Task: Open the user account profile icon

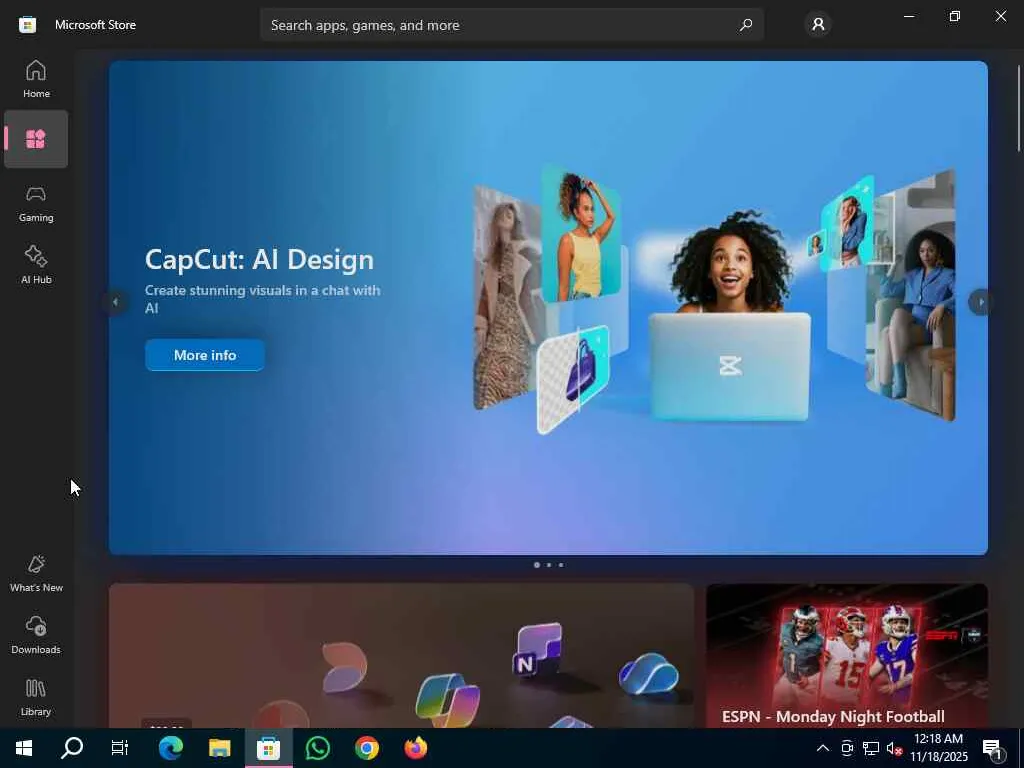Action: 818,25
